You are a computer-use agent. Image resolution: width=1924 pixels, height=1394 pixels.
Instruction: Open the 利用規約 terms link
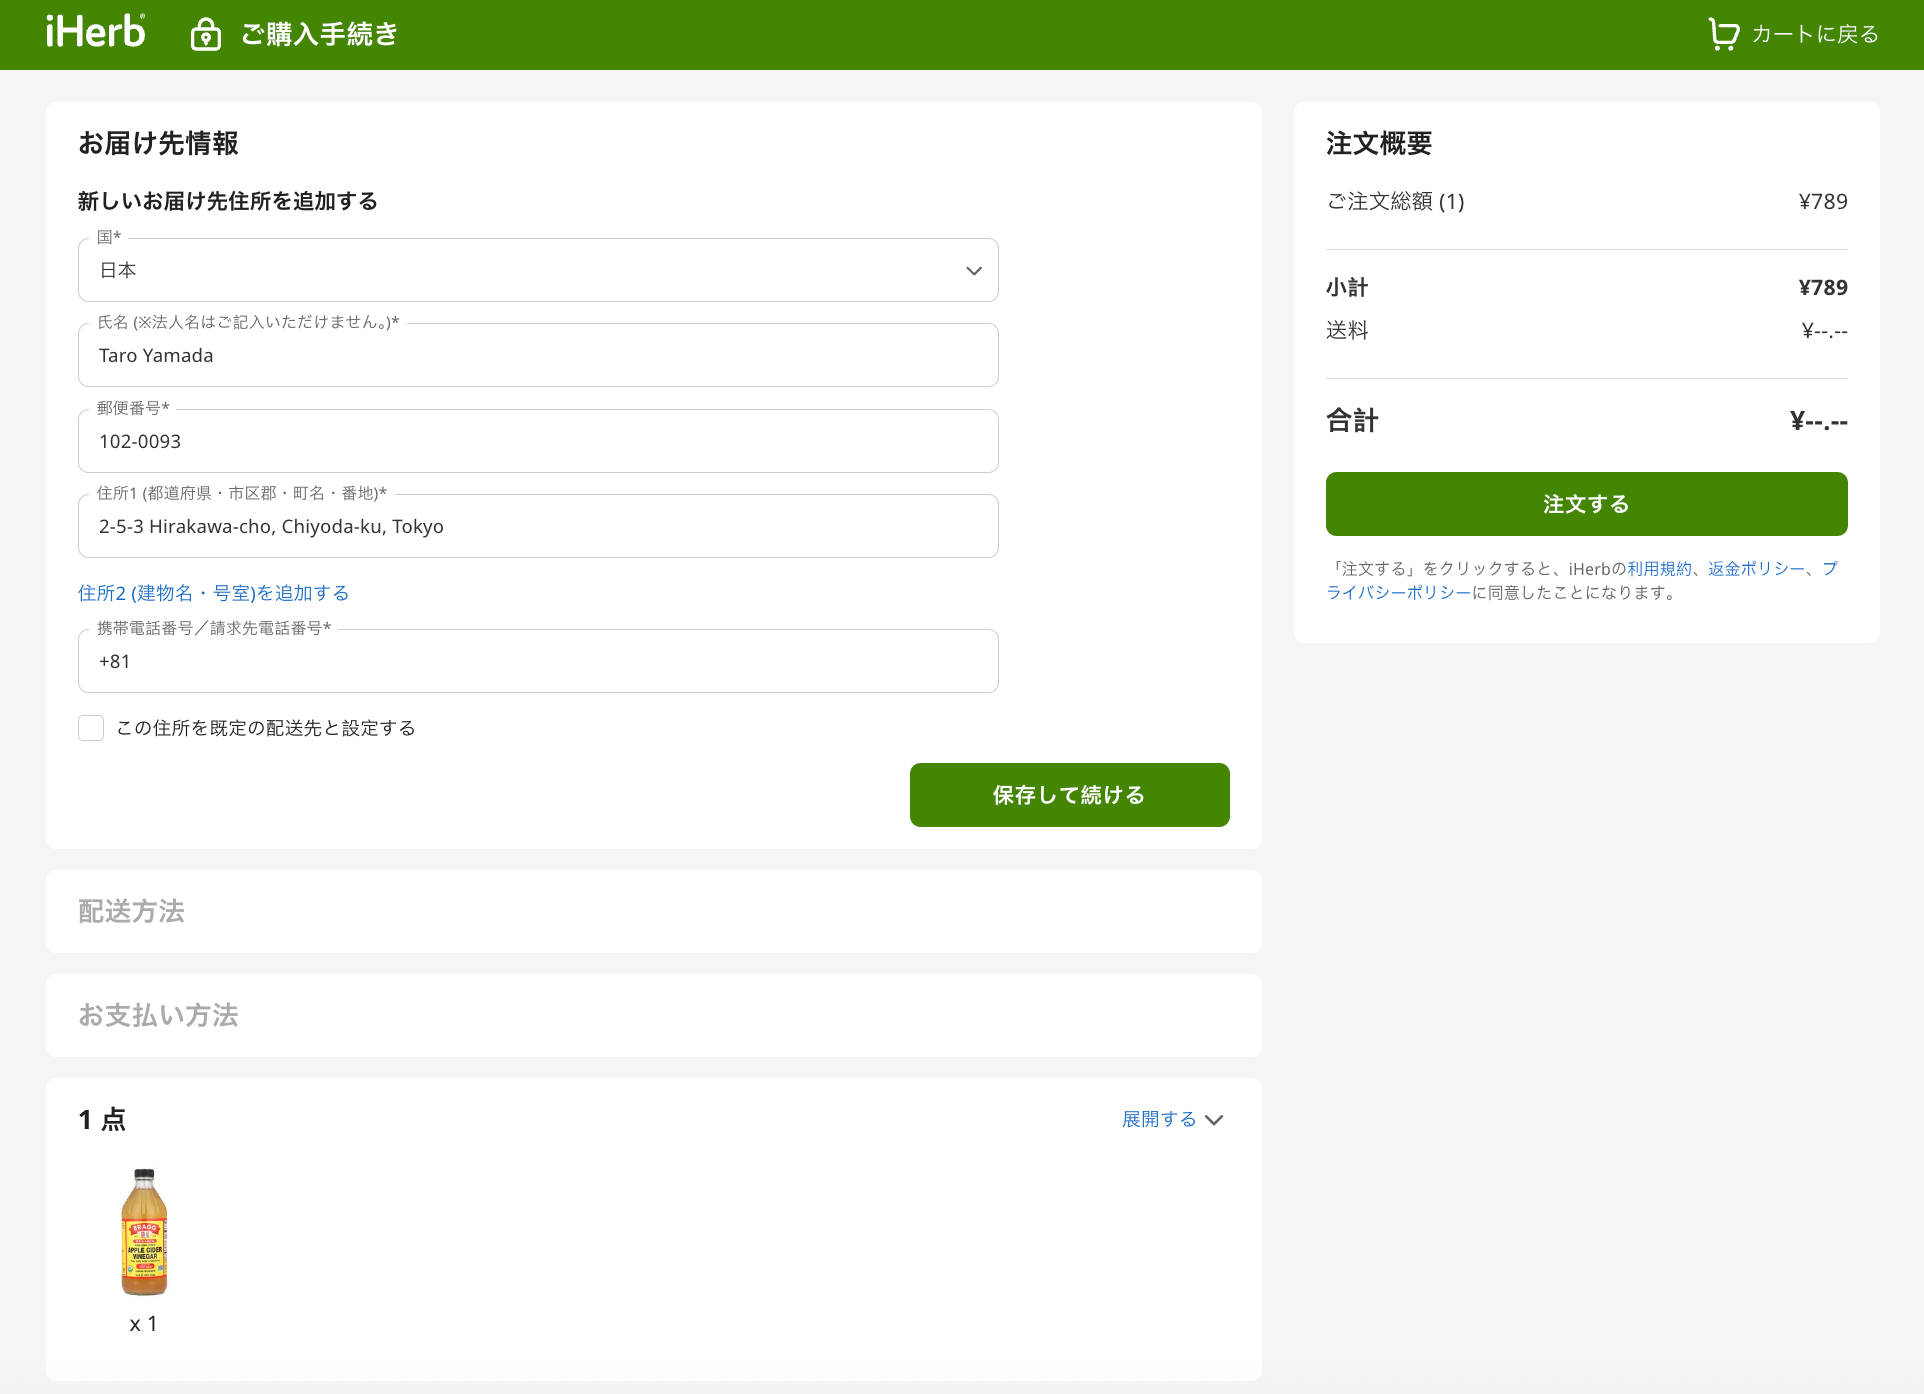(1659, 568)
